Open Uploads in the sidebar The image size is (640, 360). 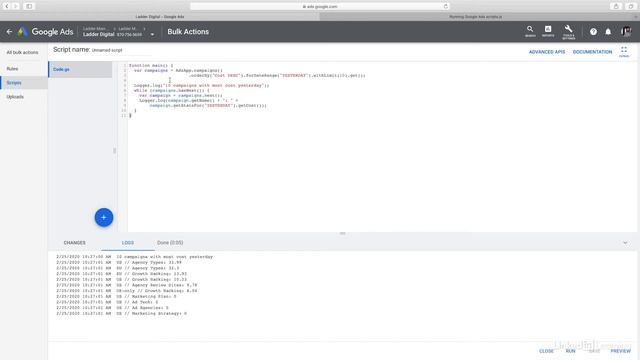tap(15, 97)
